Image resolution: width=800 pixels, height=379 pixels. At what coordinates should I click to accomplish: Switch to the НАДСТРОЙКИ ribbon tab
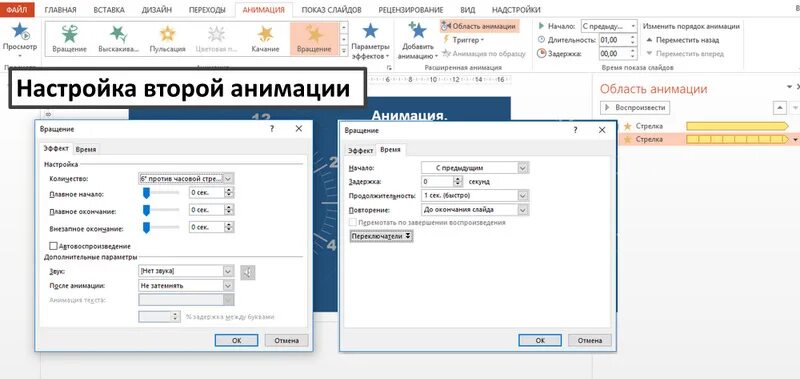tap(516, 10)
